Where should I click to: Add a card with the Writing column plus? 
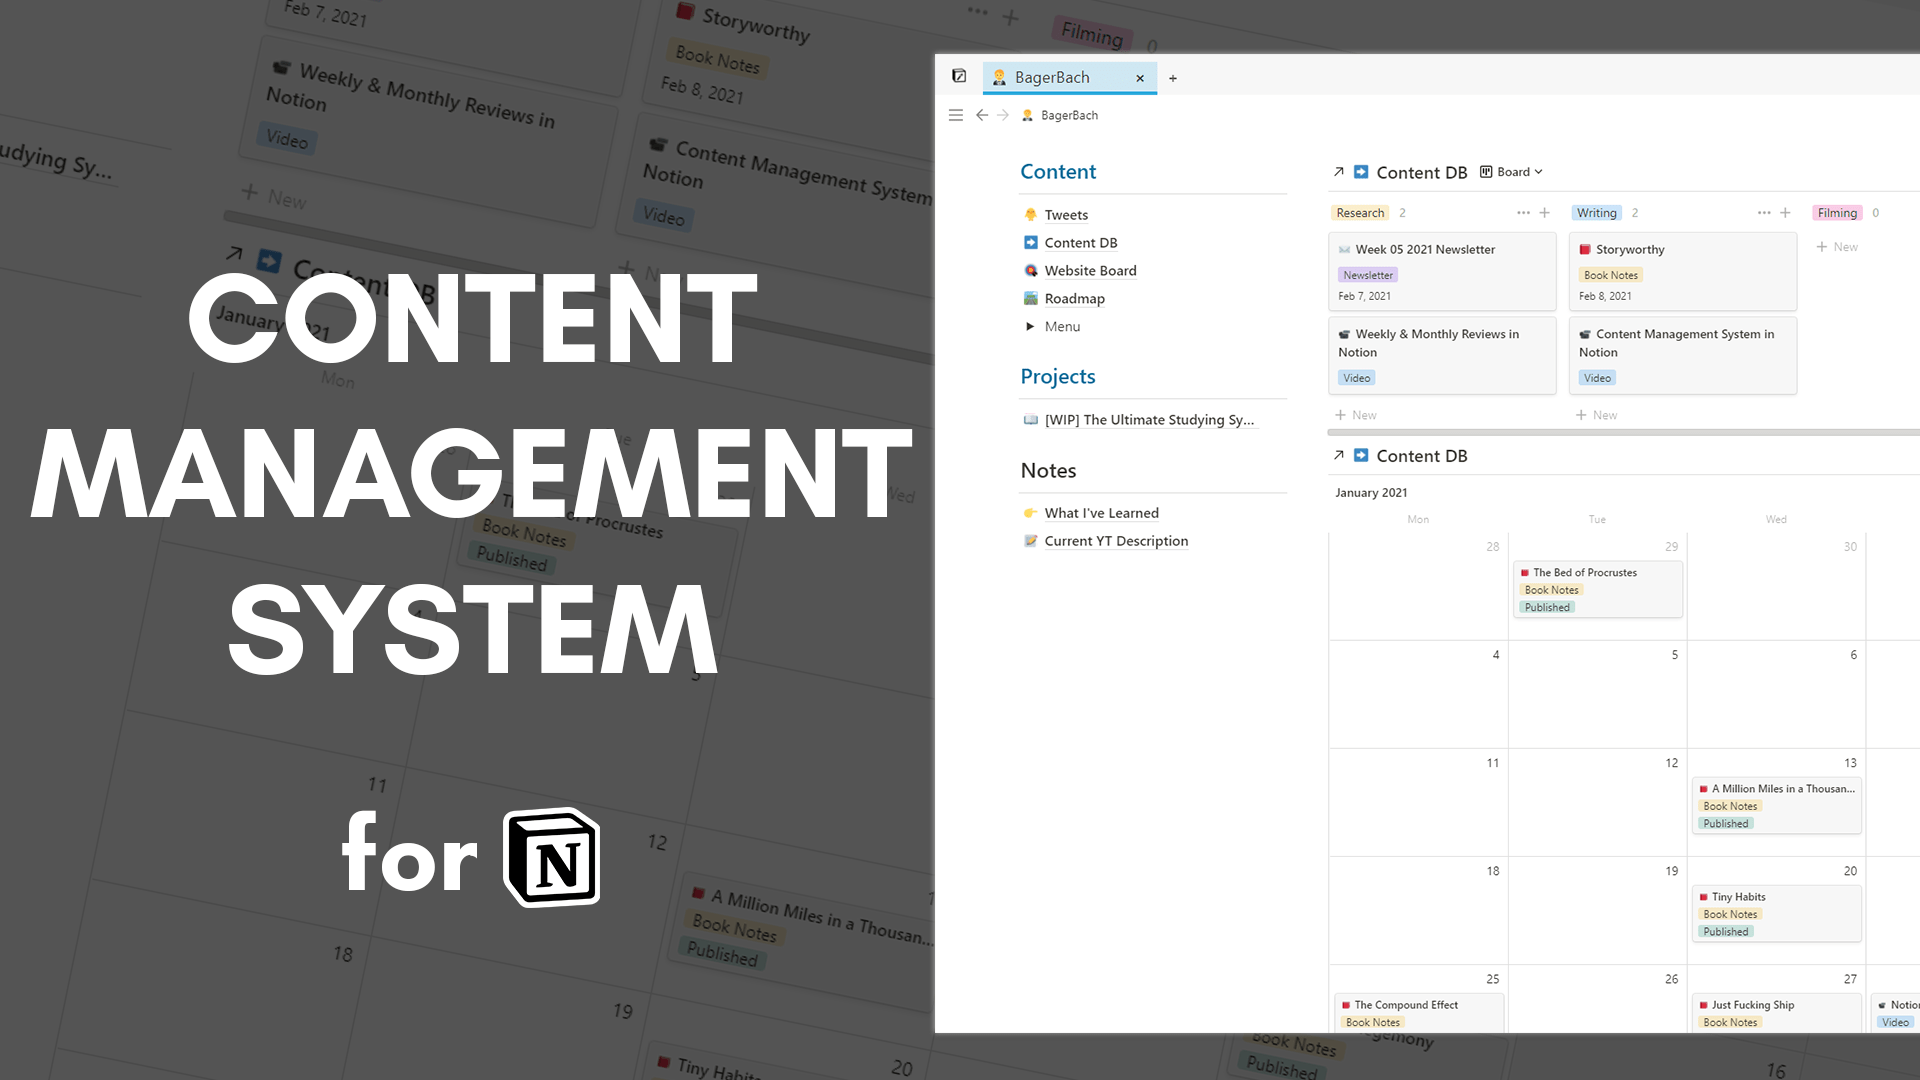(1785, 213)
